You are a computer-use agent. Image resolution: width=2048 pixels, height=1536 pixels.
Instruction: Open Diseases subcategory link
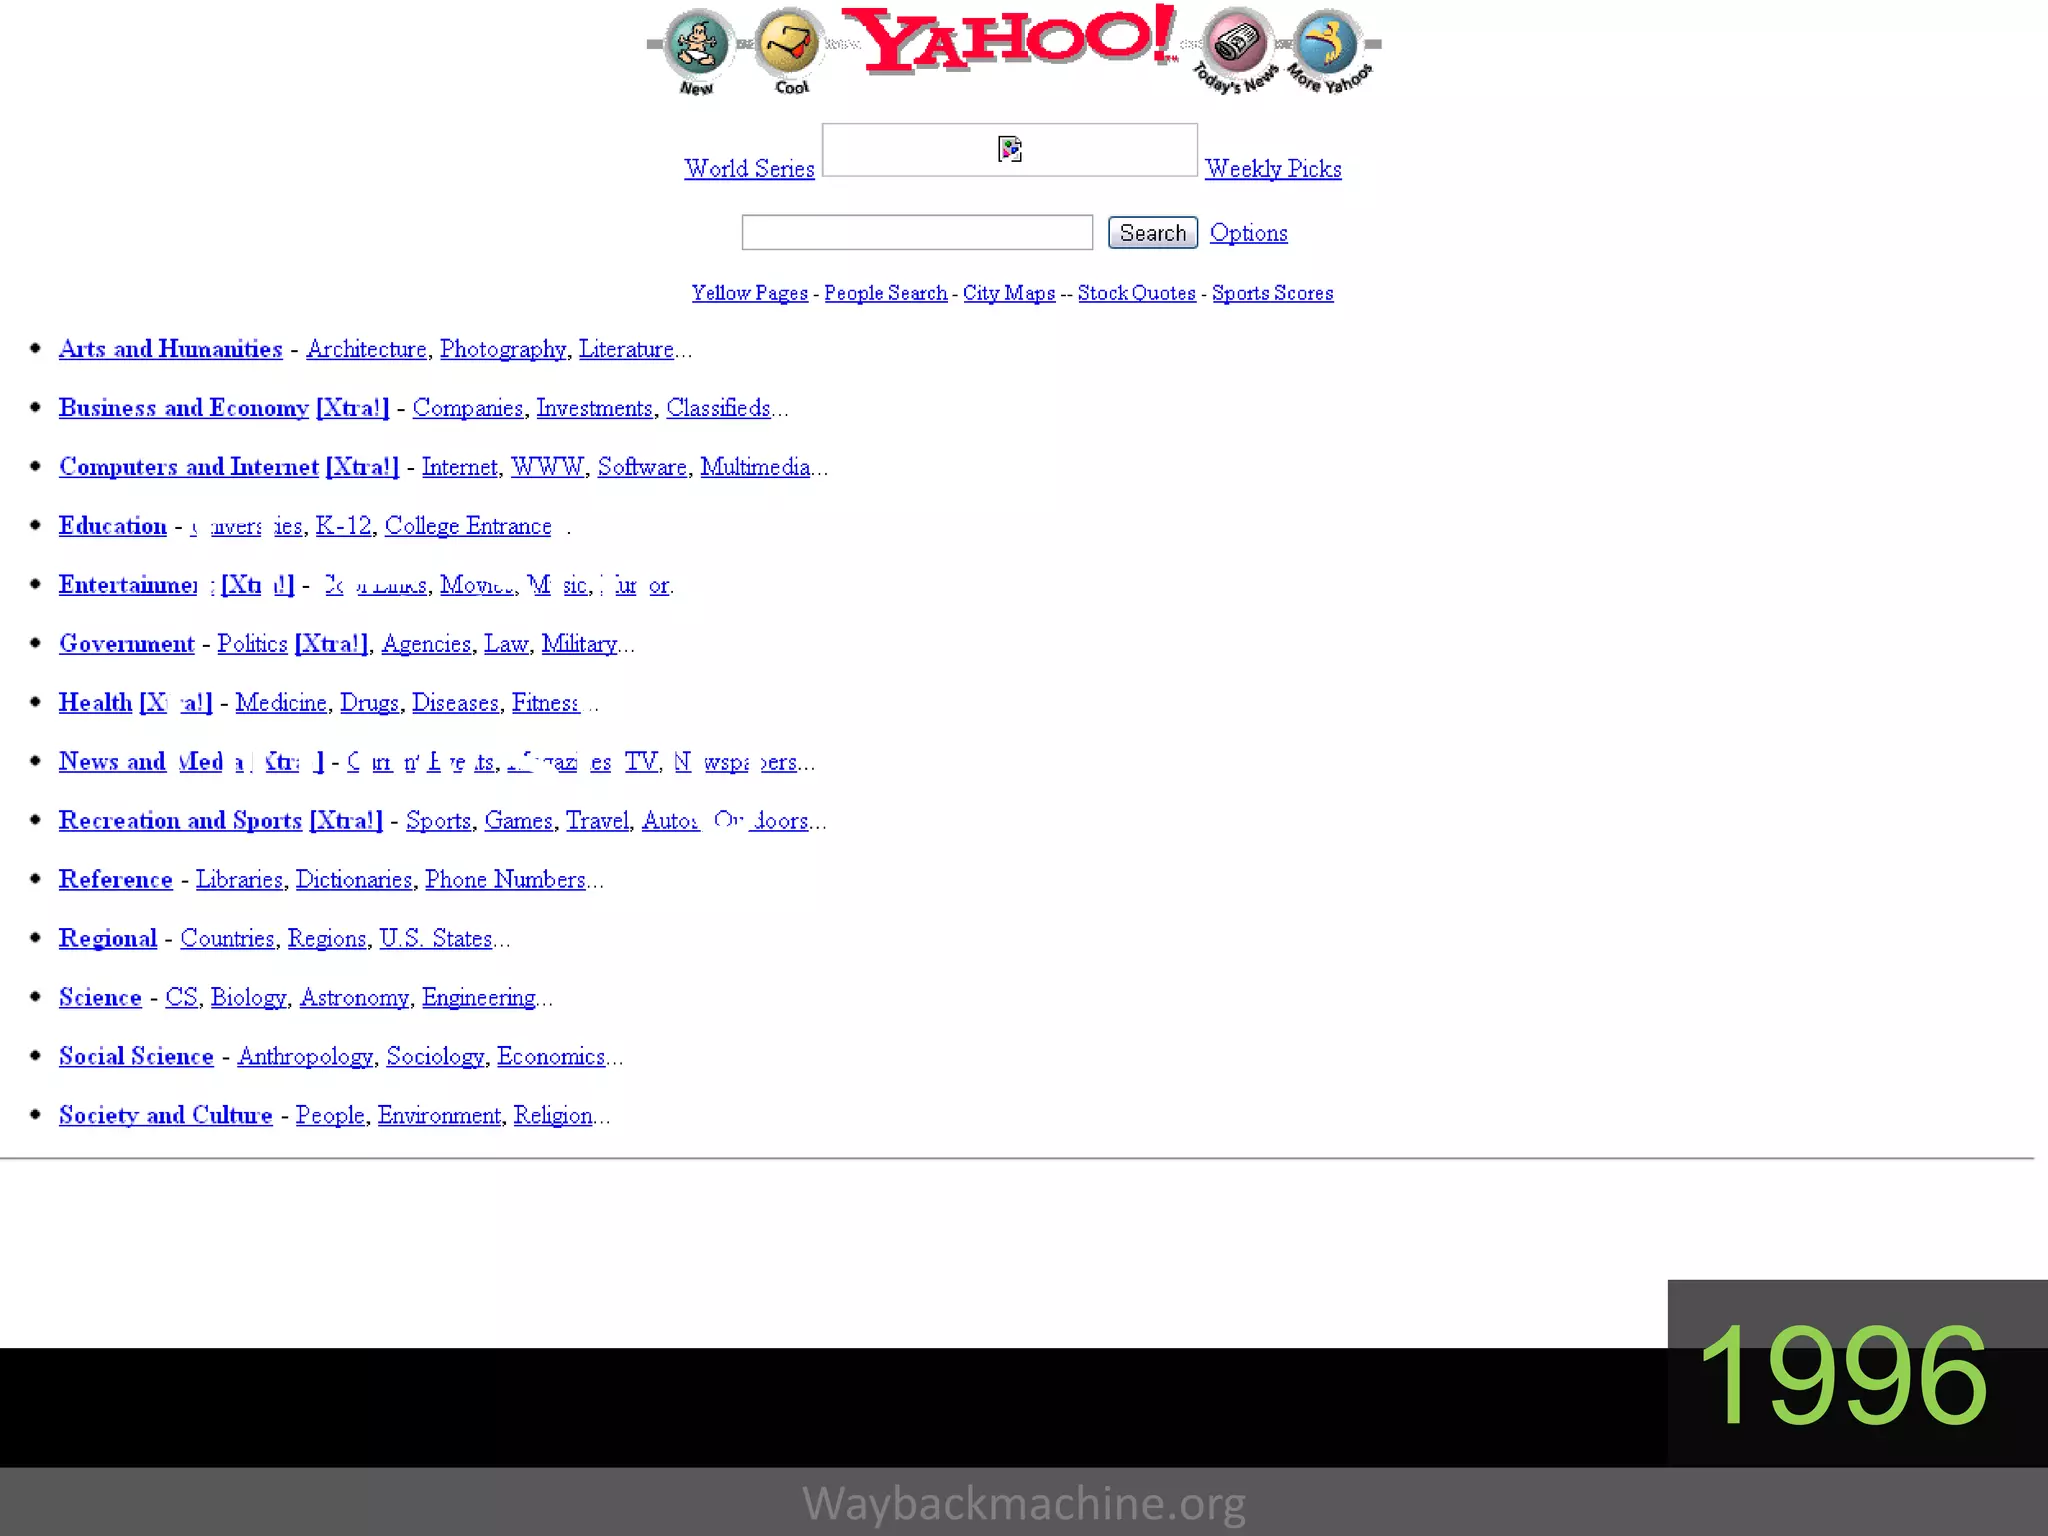455,703
